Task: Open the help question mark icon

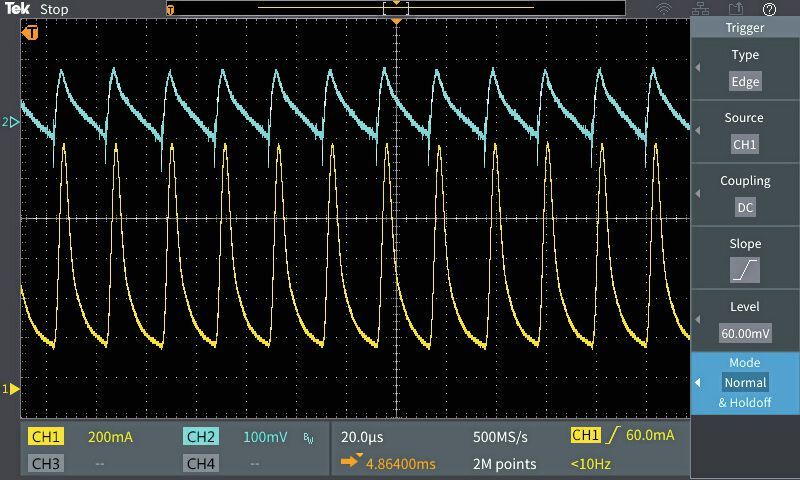Action: pyautogui.click(x=769, y=9)
